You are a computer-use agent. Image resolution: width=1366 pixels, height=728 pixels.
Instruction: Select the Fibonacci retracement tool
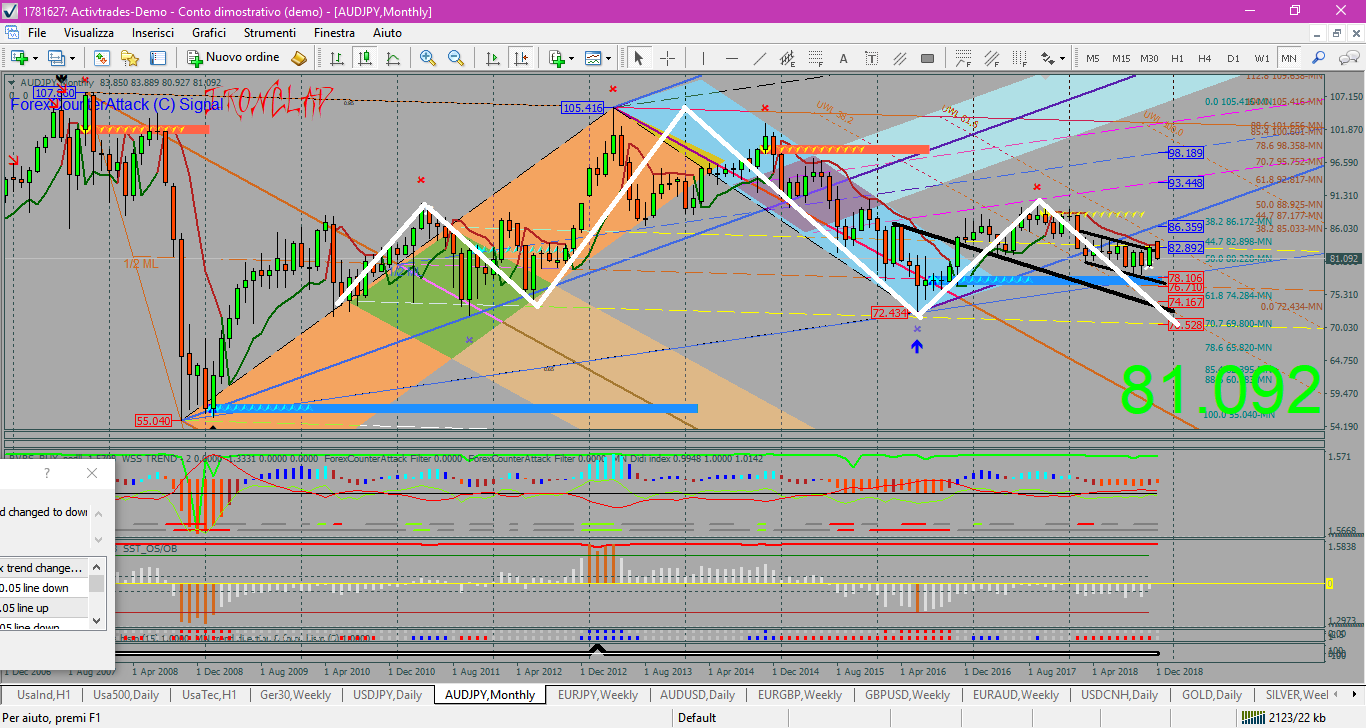[x=816, y=58]
